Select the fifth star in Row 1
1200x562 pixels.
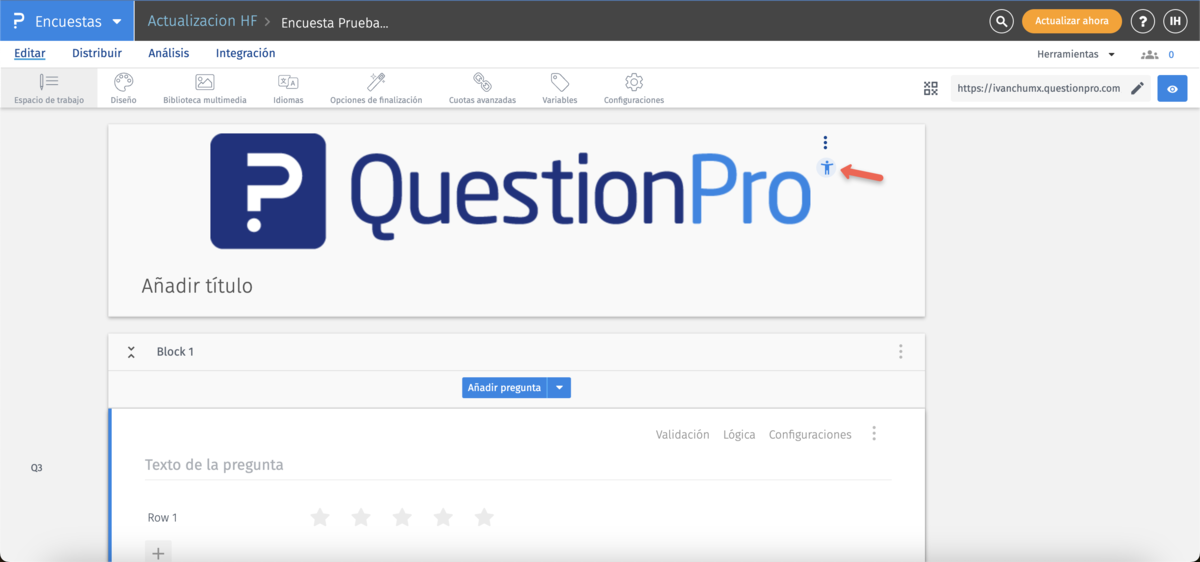click(x=484, y=517)
